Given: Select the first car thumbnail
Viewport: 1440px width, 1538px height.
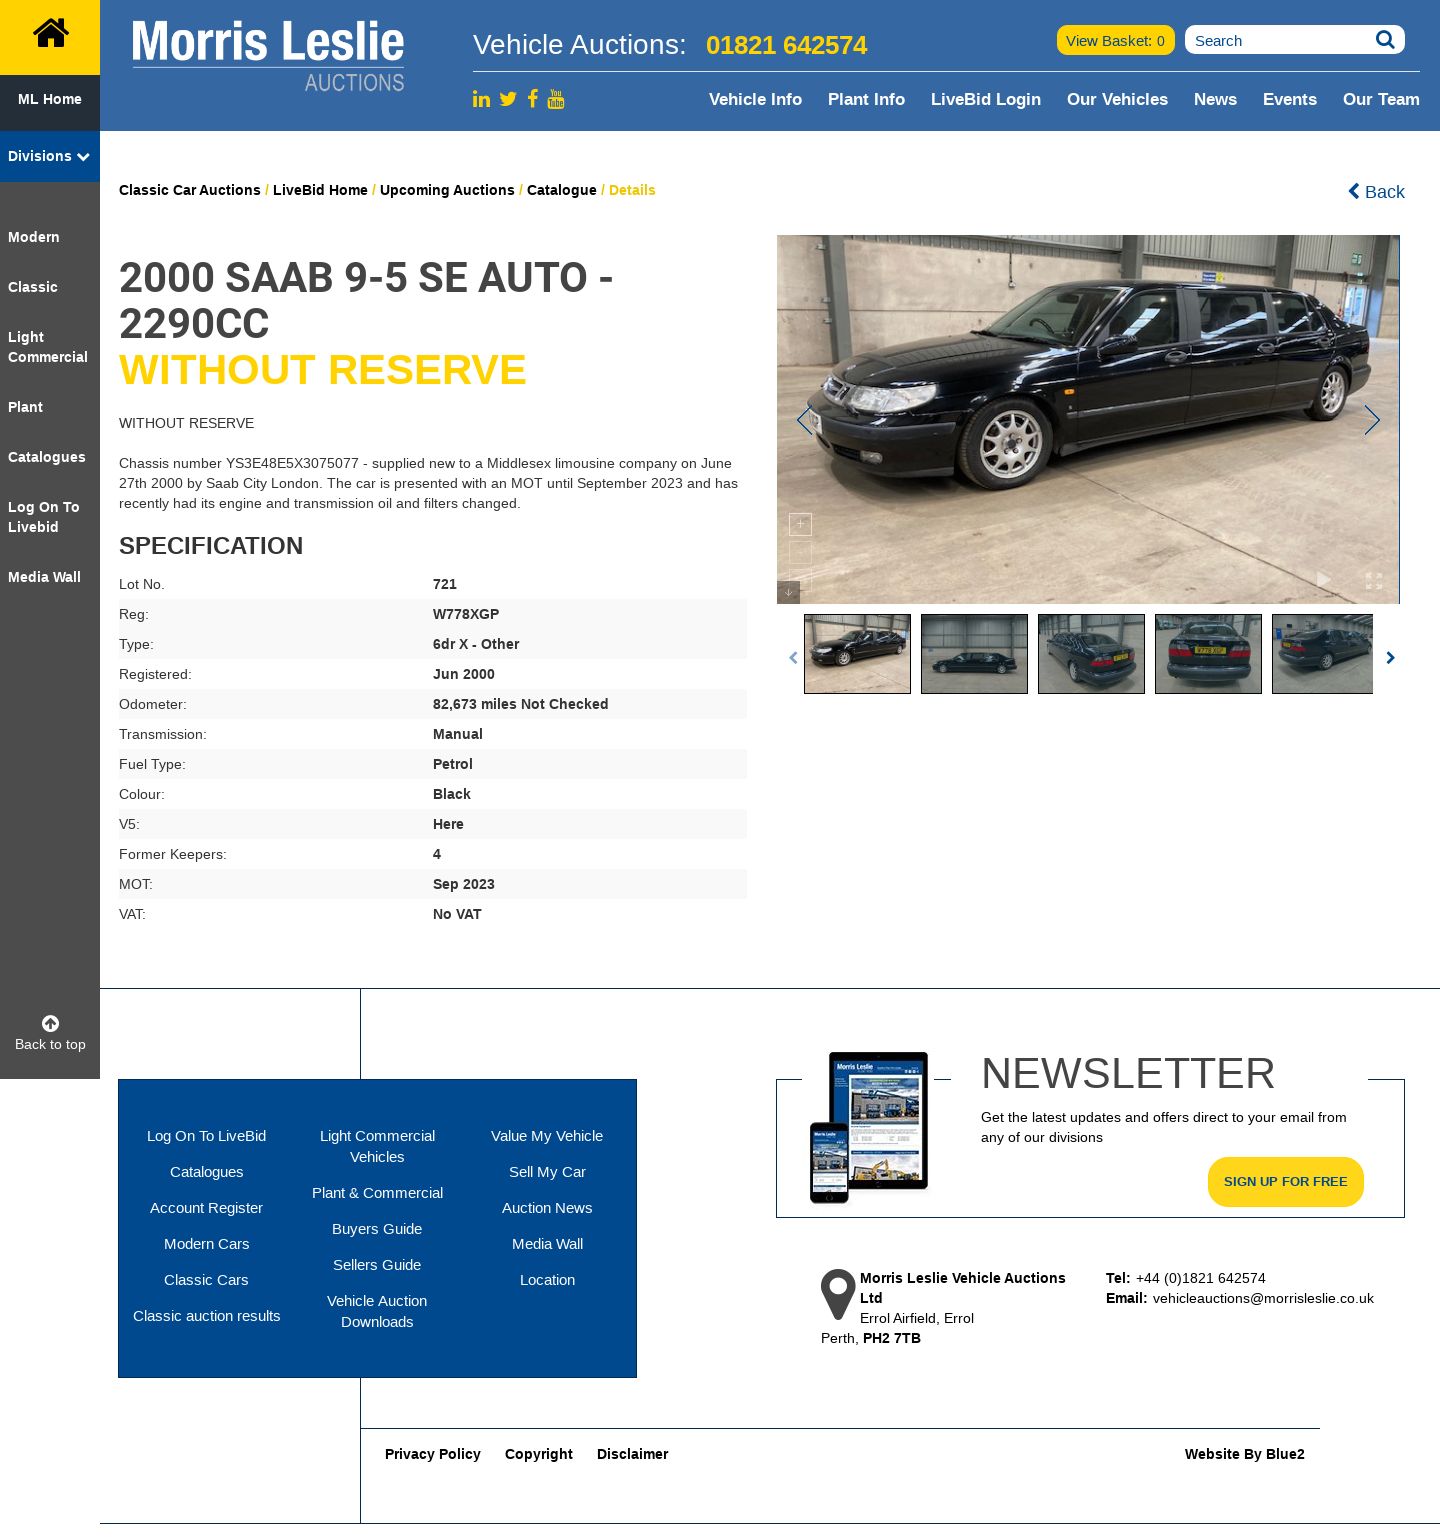Looking at the screenshot, I should tap(857, 654).
